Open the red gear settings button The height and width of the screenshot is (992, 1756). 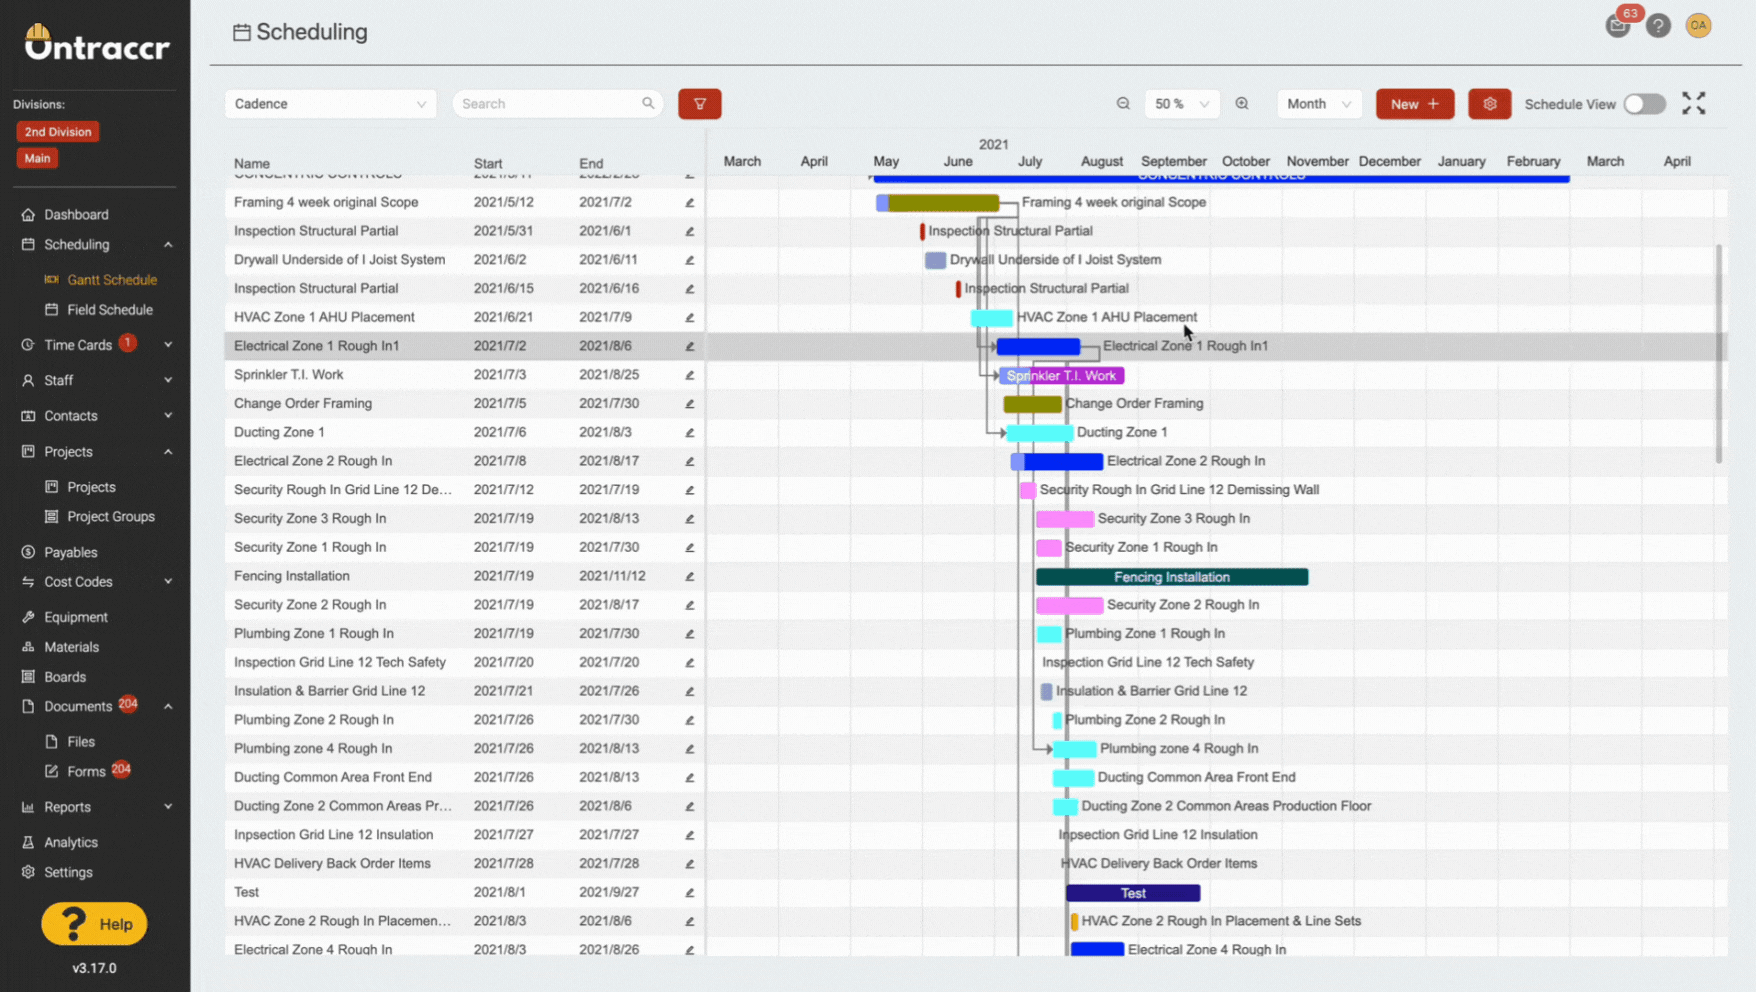(1489, 104)
